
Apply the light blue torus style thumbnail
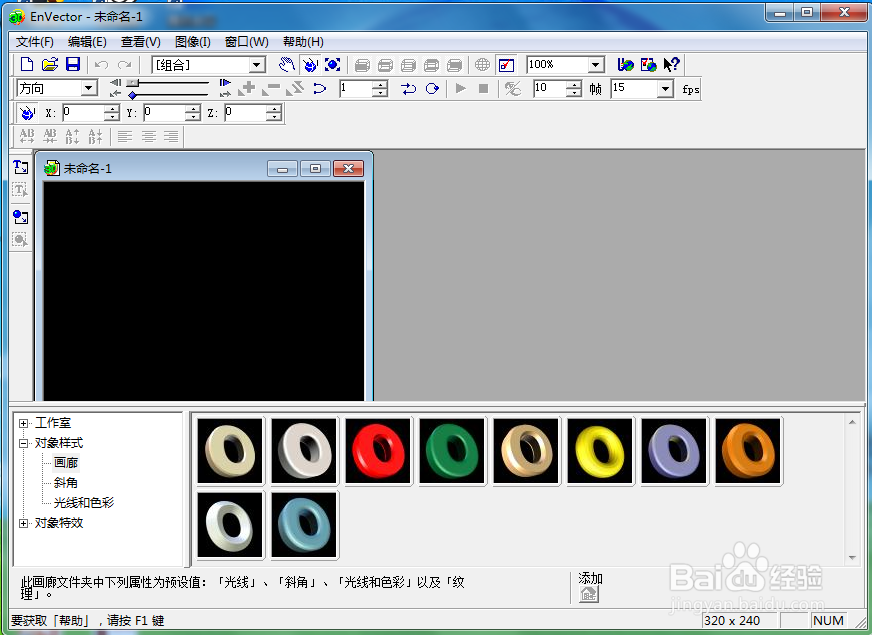coord(304,525)
